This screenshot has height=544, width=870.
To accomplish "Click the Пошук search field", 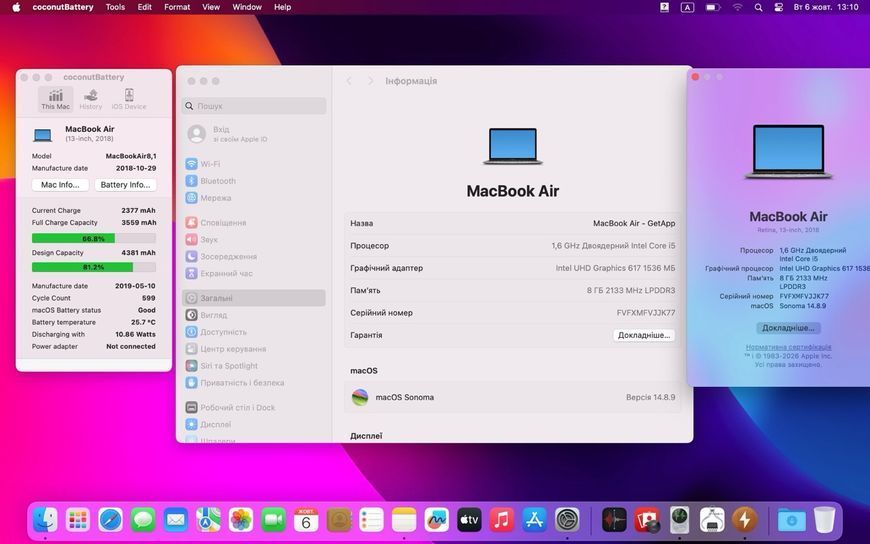I will pos(254,106).
